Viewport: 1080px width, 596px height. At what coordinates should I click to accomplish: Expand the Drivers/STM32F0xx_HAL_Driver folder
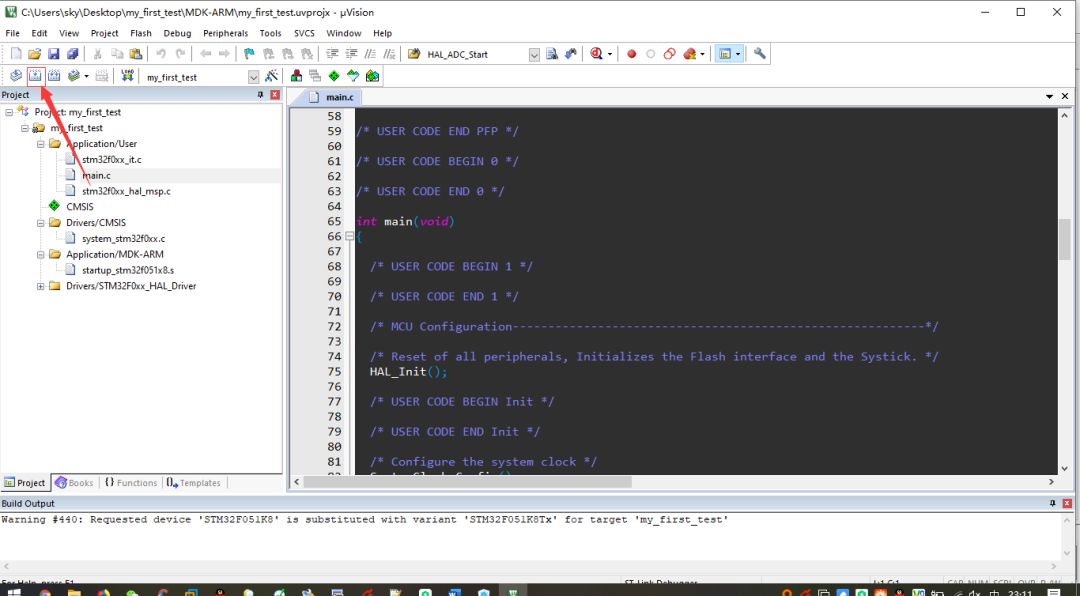[x=41, y=286]
